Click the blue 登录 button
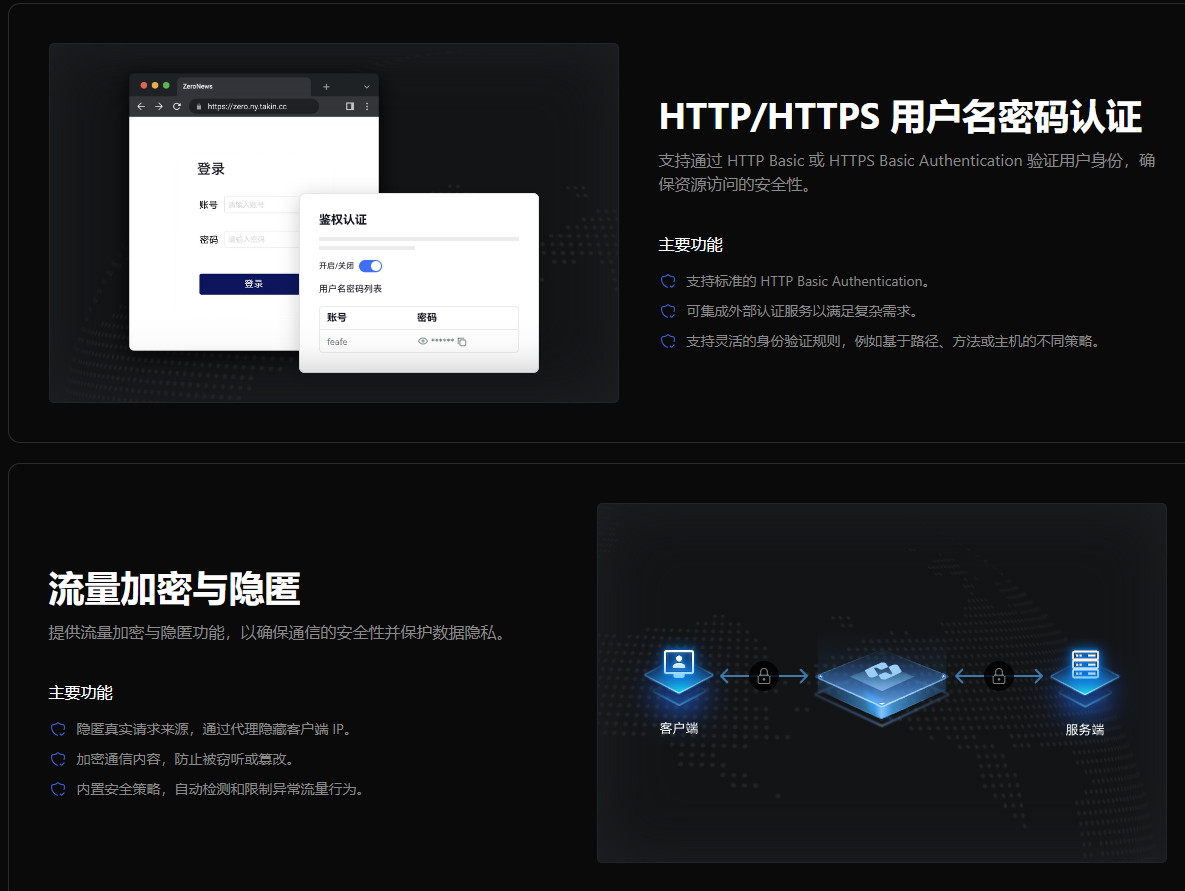This screenshot has width=1185, height=891. [249, 284]
